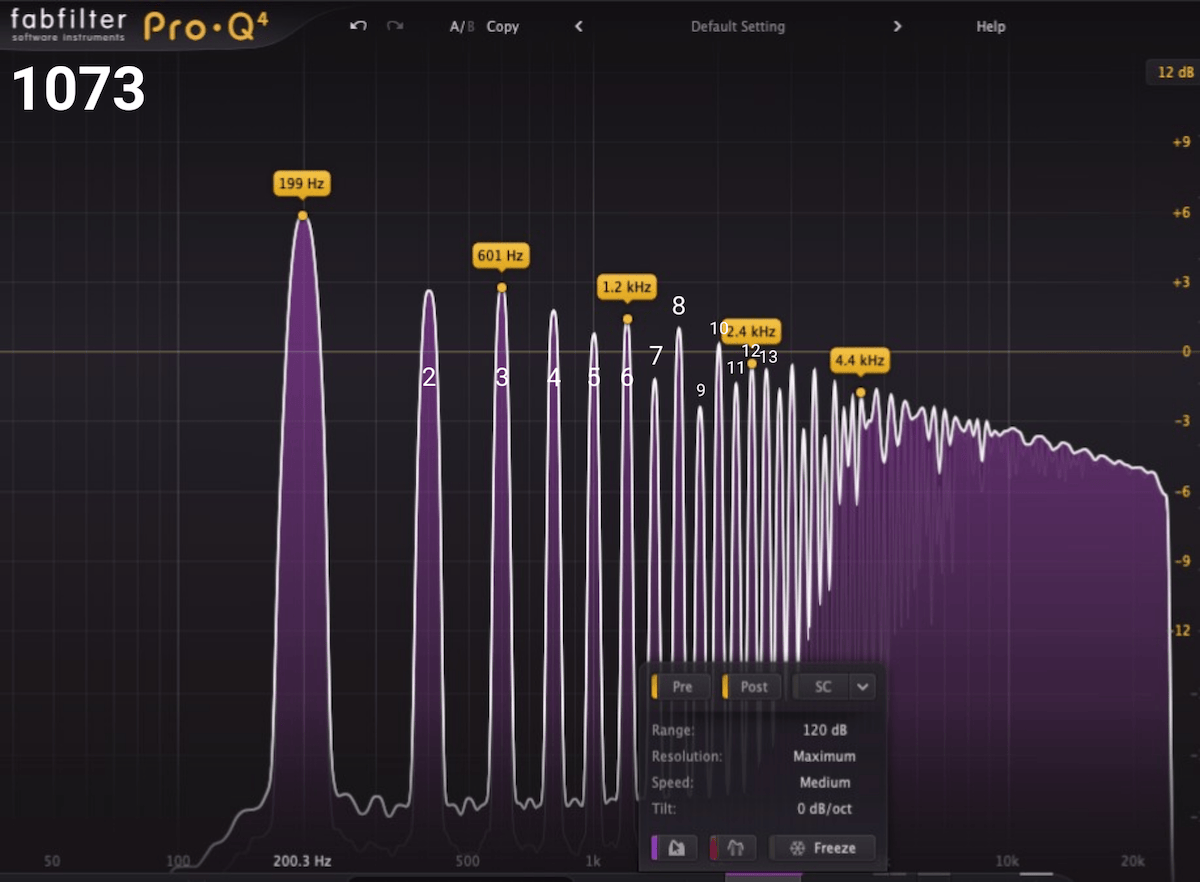Click the 1.2 kHz peak label
This screenshot has height=882, width=1200.
[627, 287]
